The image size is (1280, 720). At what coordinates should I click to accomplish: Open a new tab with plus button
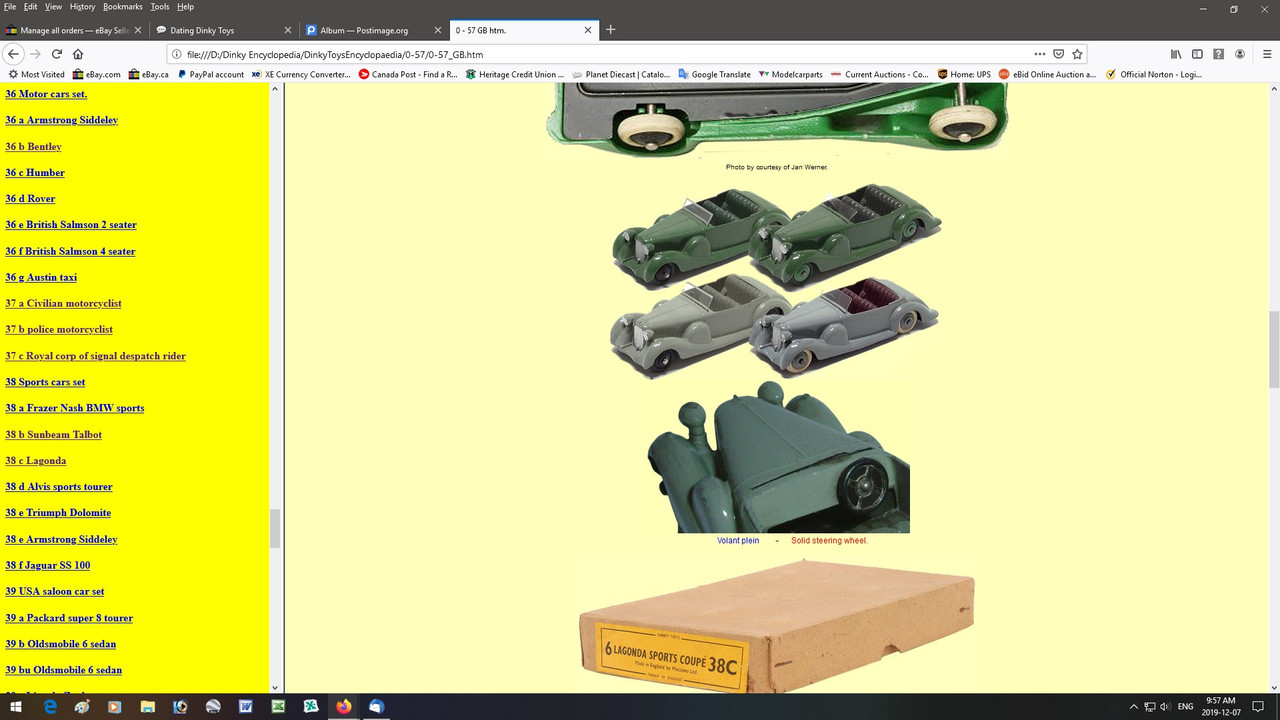pos(610,30)
